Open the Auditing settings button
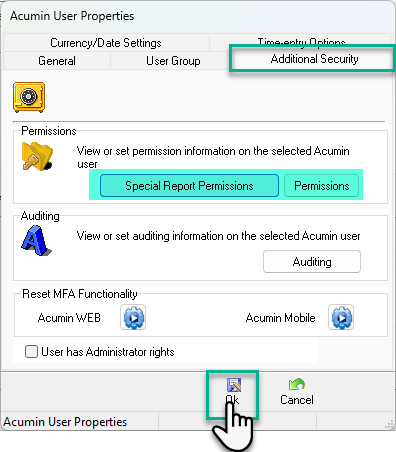 [x=312, y=262]
